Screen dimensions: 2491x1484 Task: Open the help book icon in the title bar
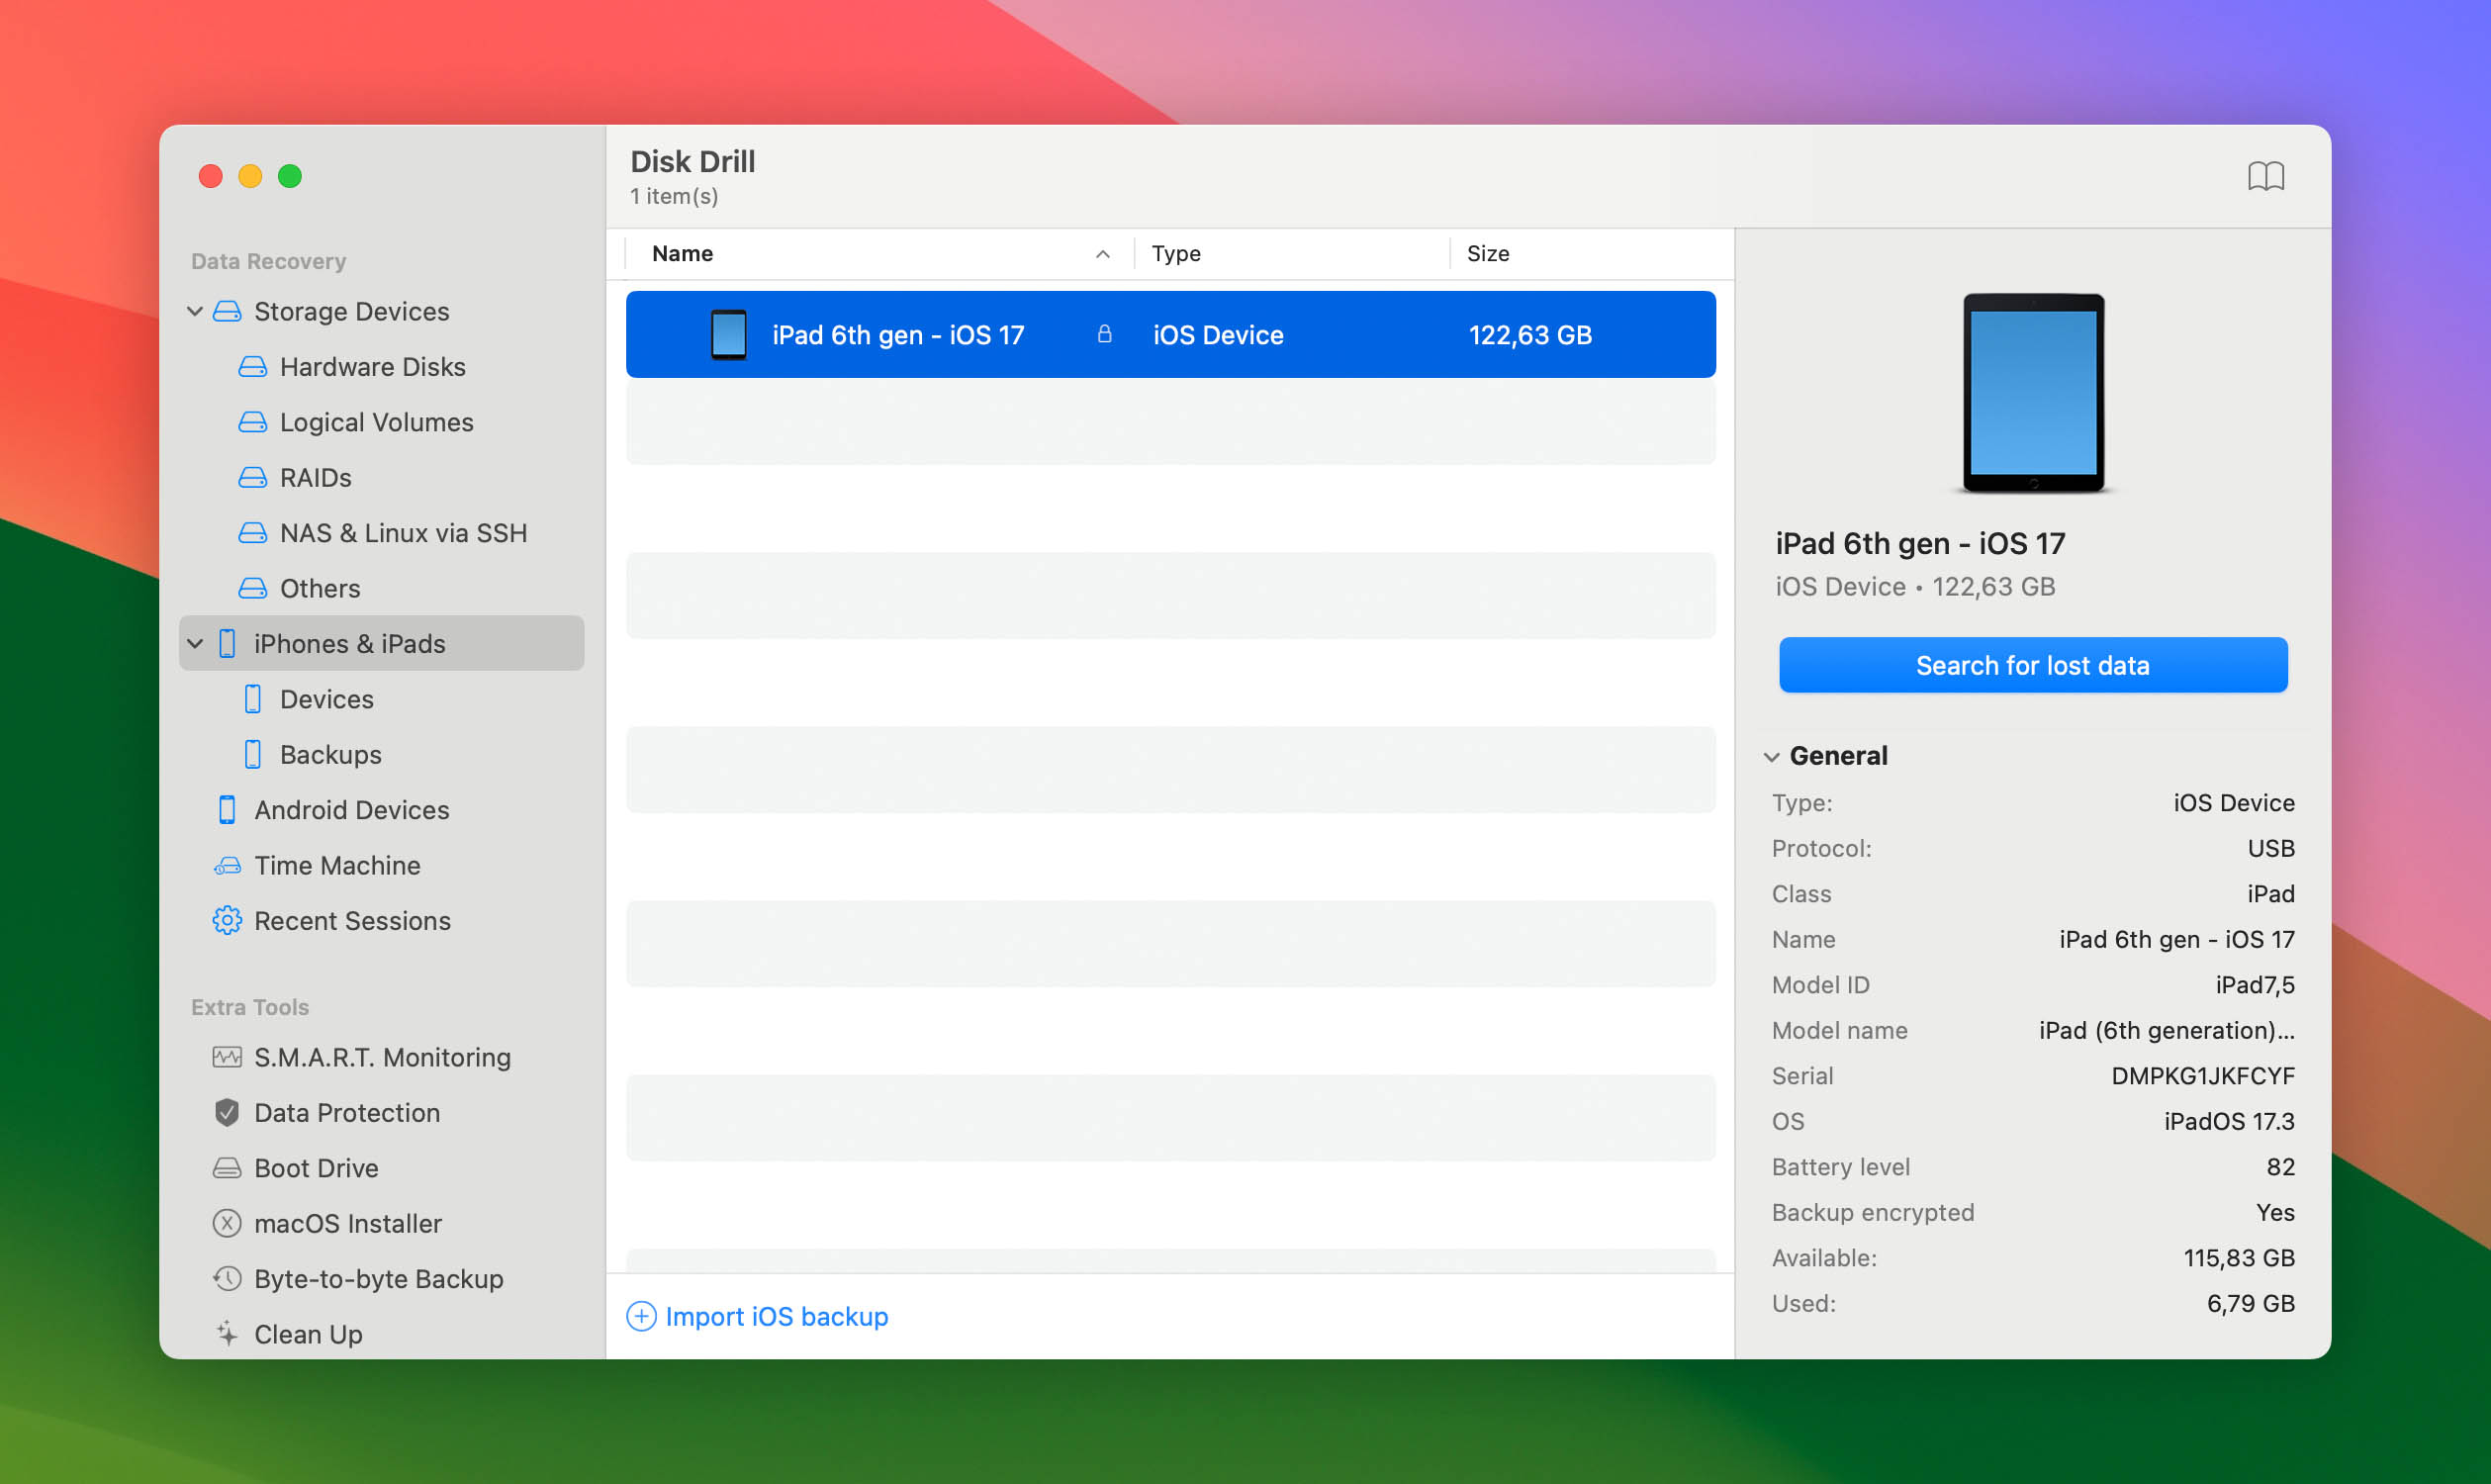pos(2265,176)
